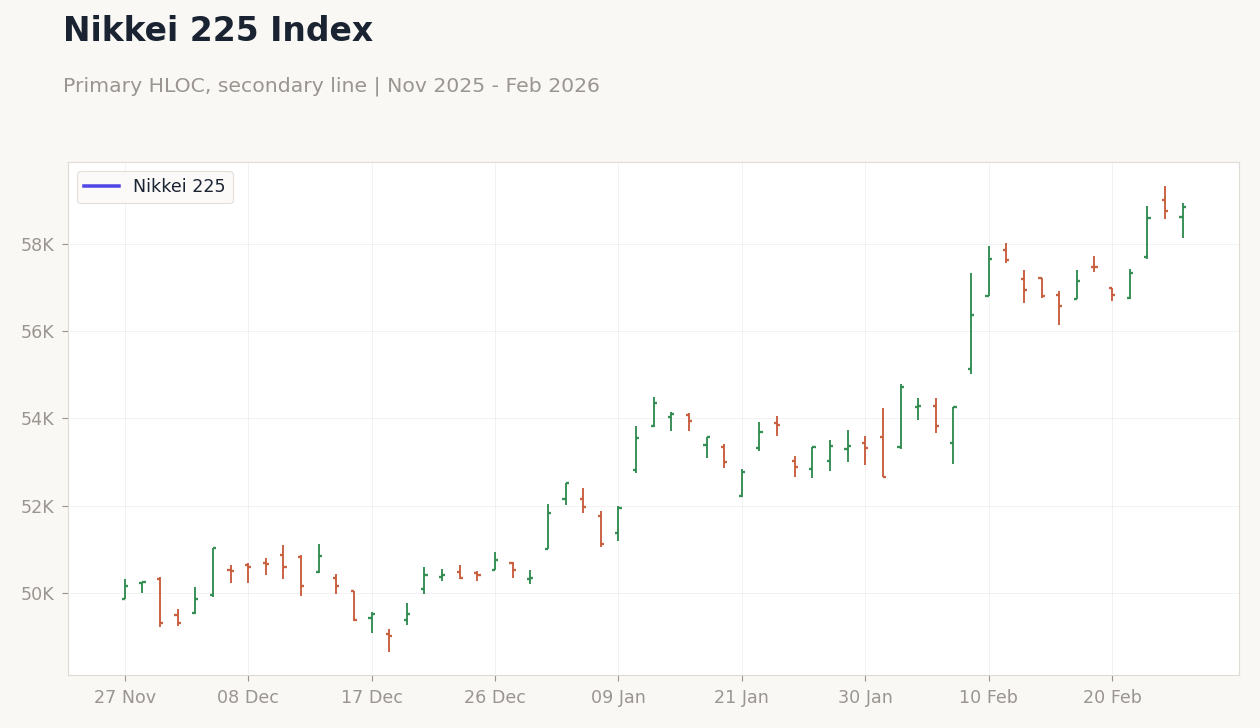The width and height of the screenshot is (1260, 728).
Task: Click the 17 Dec x-axis date label
Action: [372, 698]
